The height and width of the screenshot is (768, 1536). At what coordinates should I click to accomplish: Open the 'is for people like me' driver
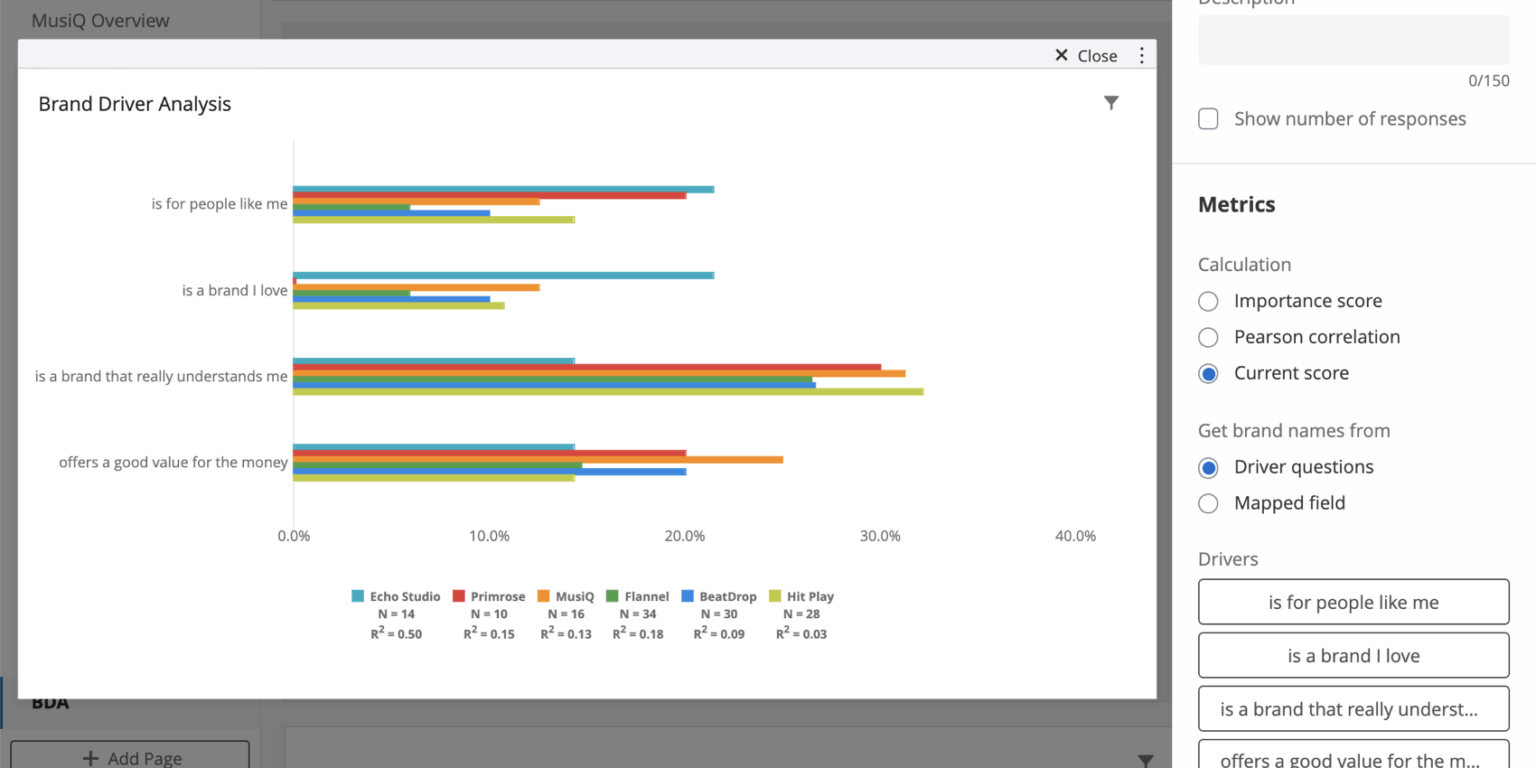(x=1354, y=602)
